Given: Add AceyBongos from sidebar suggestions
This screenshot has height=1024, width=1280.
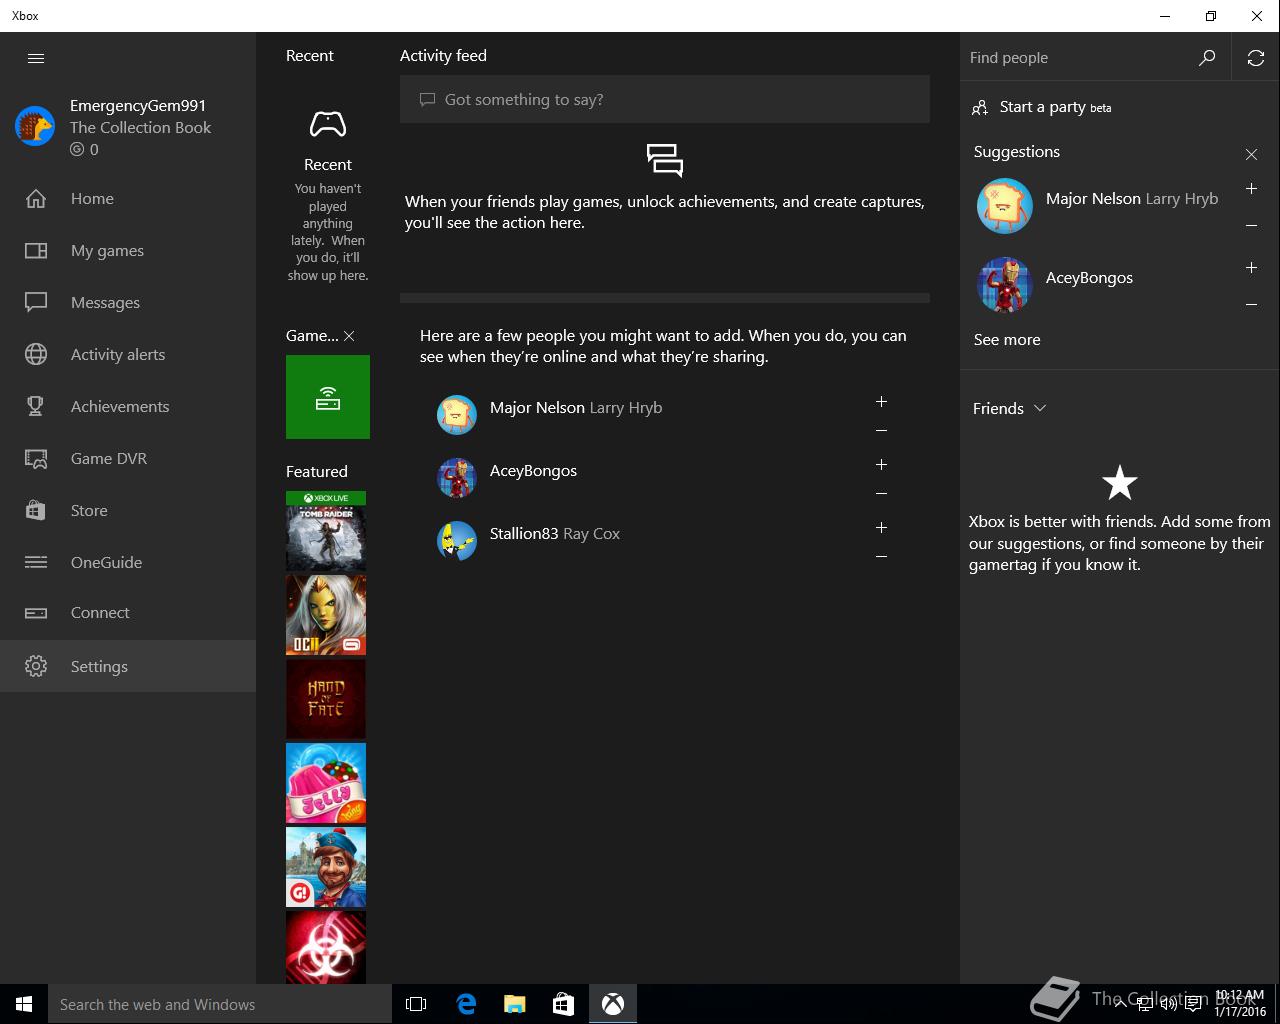Looking at the screenshot, I should 1251,267.
